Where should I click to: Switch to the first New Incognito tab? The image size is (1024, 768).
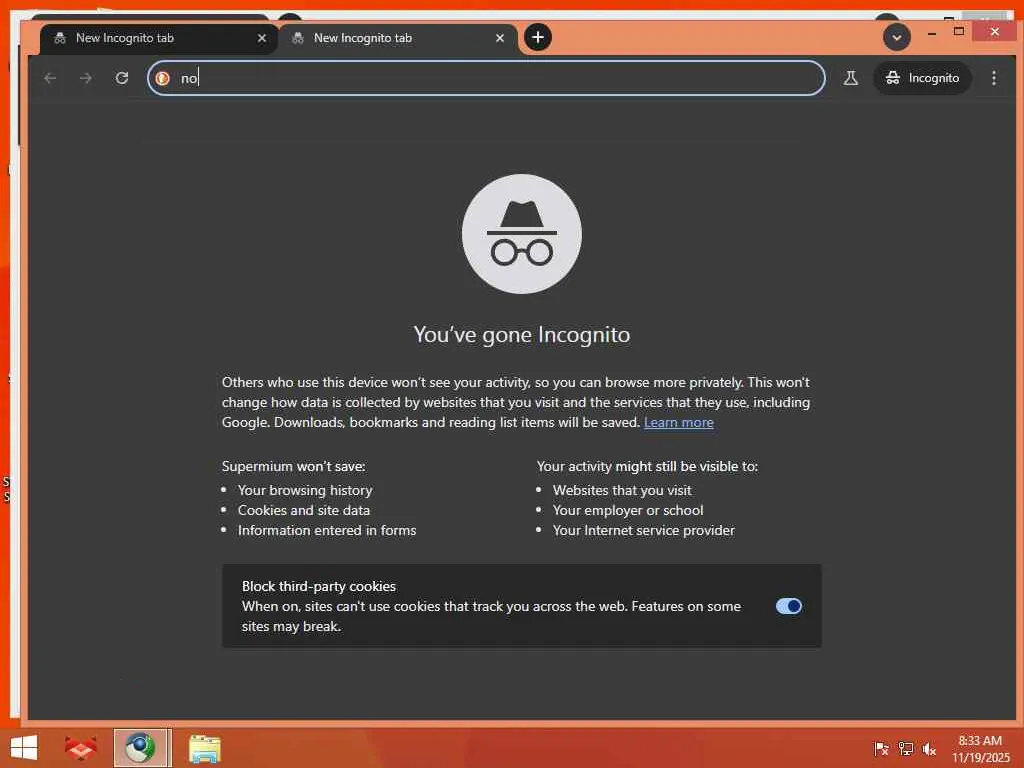[x=159, y=39]
